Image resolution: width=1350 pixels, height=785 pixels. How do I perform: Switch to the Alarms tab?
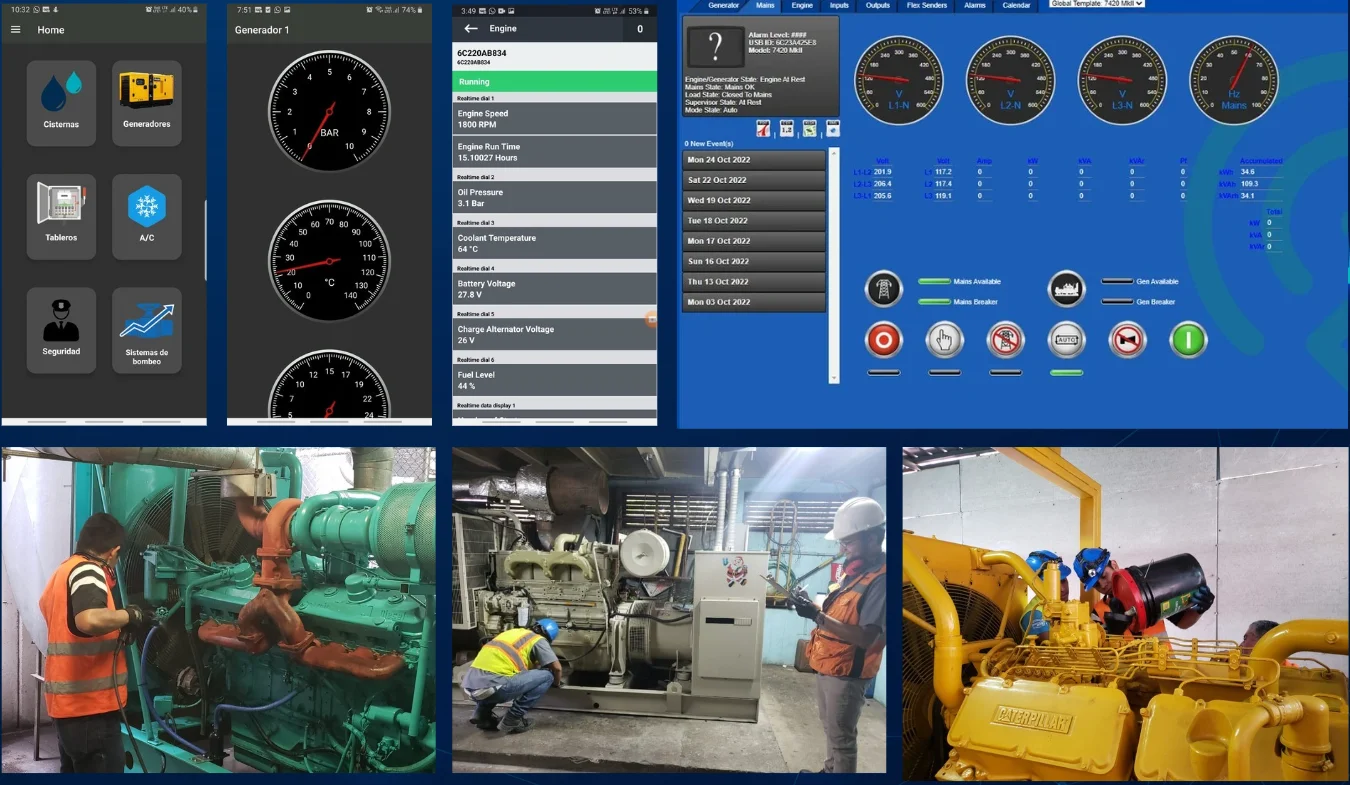(x=974, y=5)
